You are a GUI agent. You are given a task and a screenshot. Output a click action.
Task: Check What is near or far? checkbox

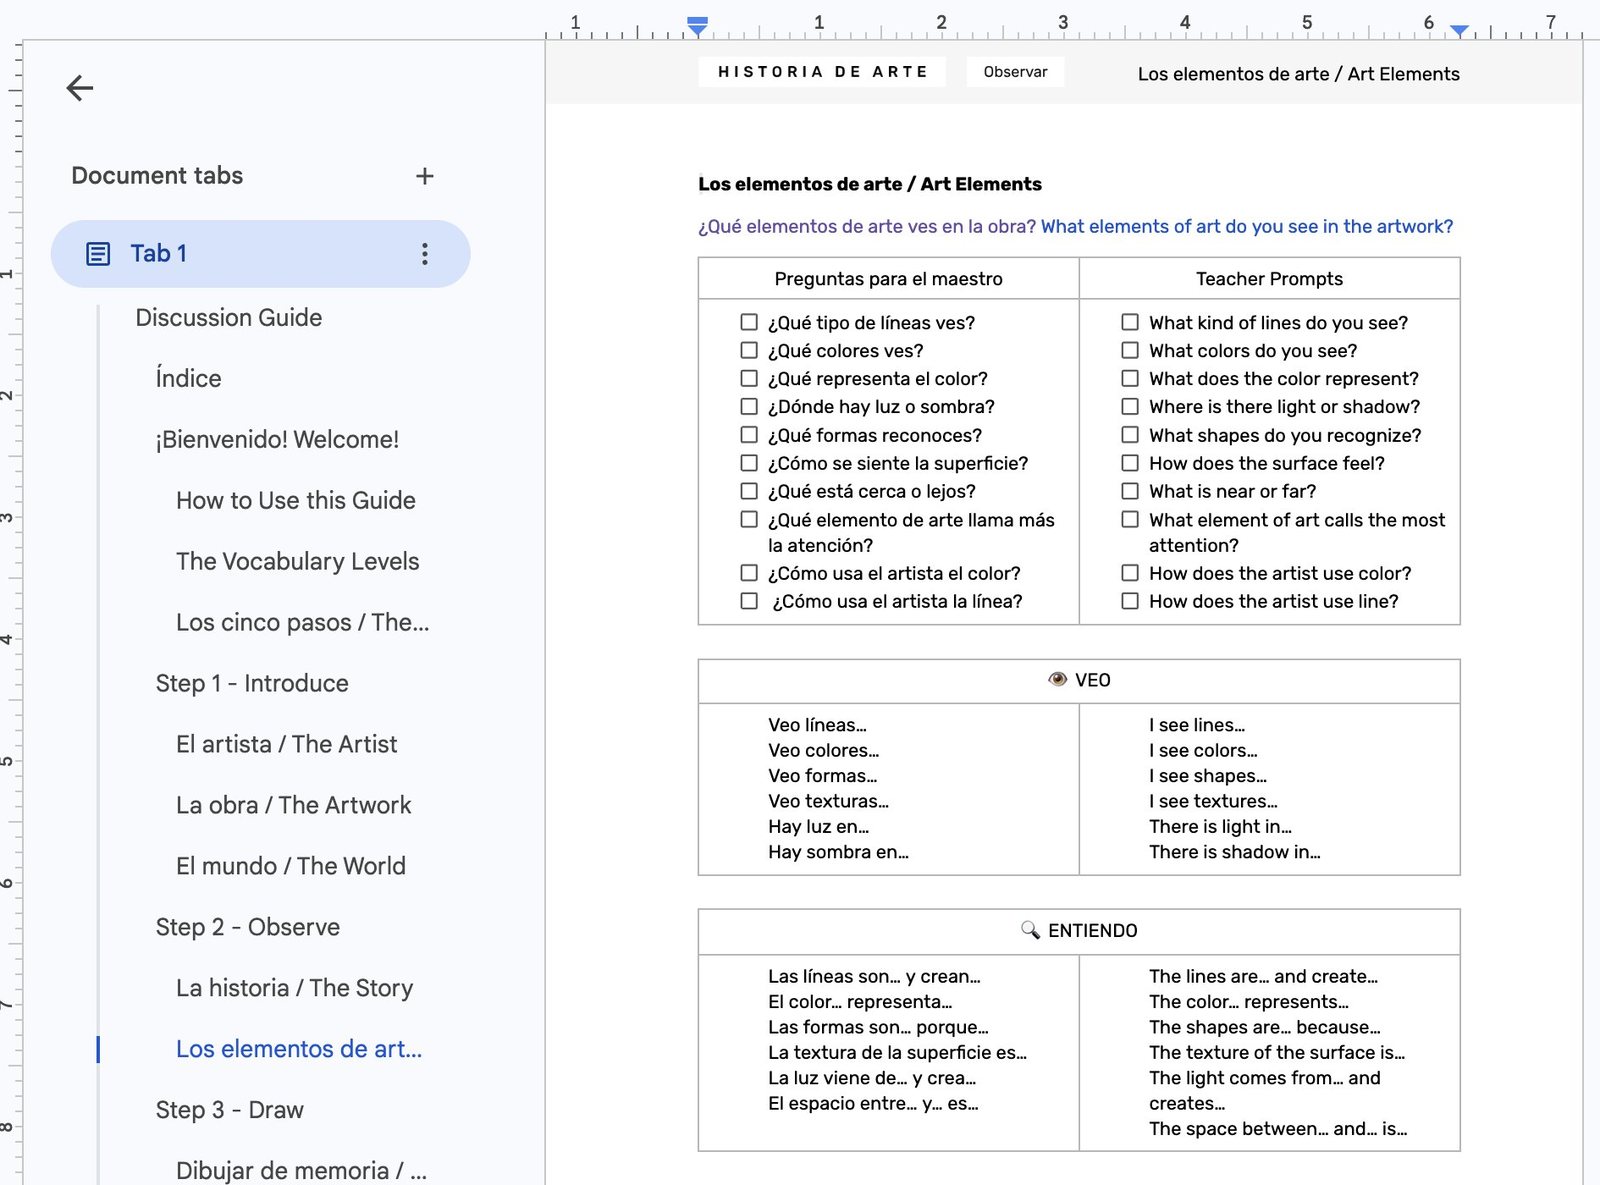coord(1130,491)
